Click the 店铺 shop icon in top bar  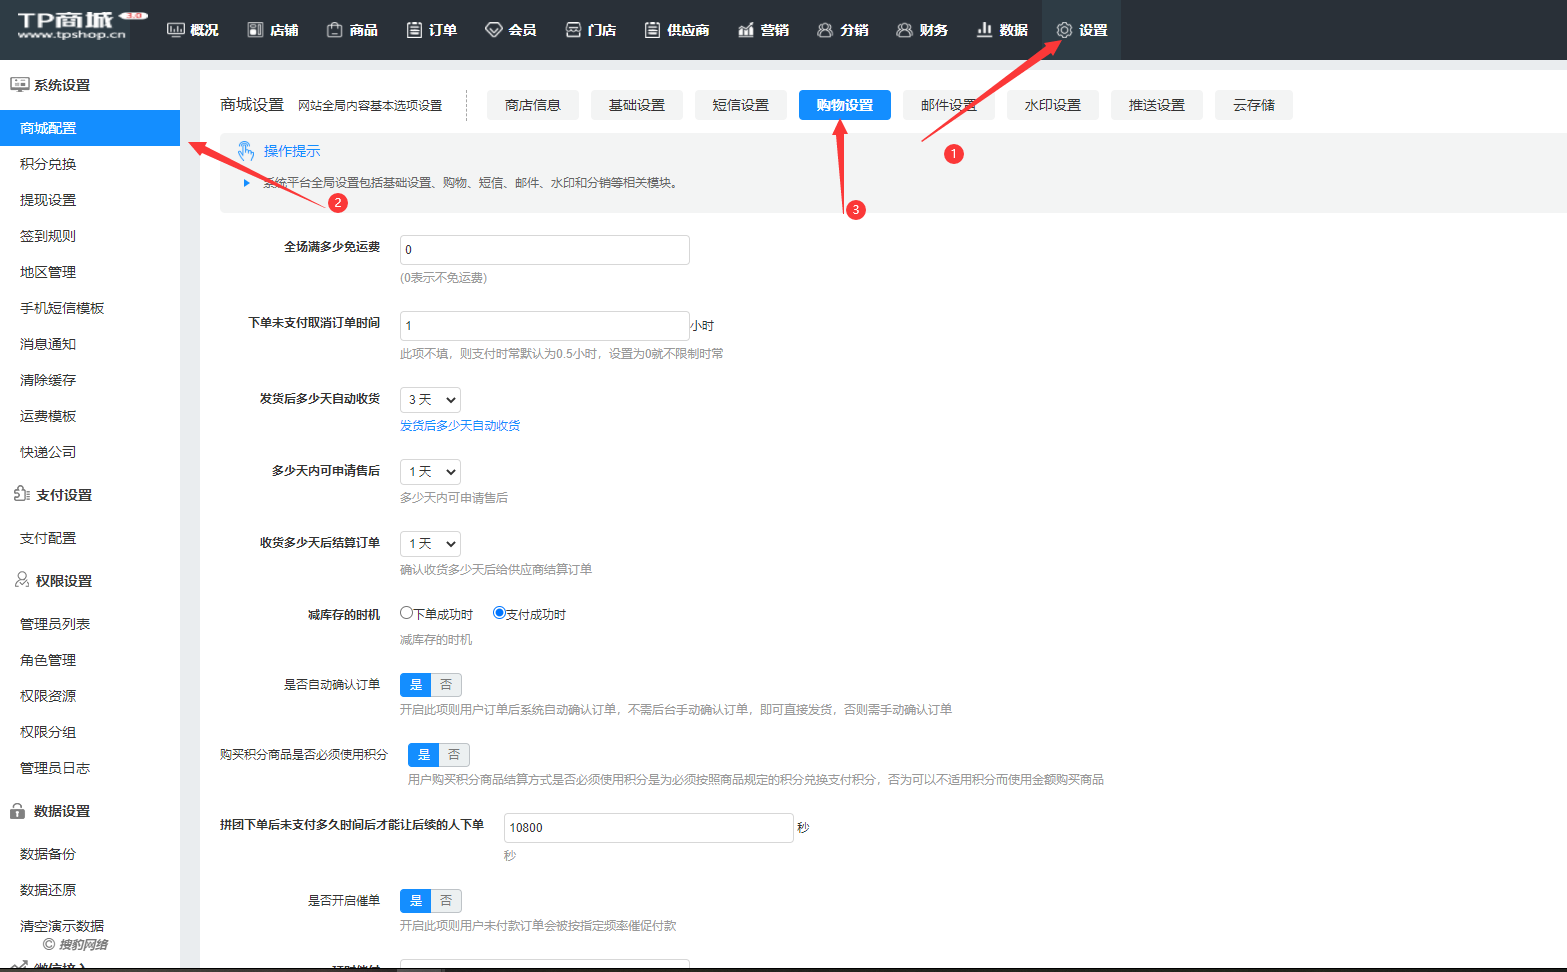[255, 30]
